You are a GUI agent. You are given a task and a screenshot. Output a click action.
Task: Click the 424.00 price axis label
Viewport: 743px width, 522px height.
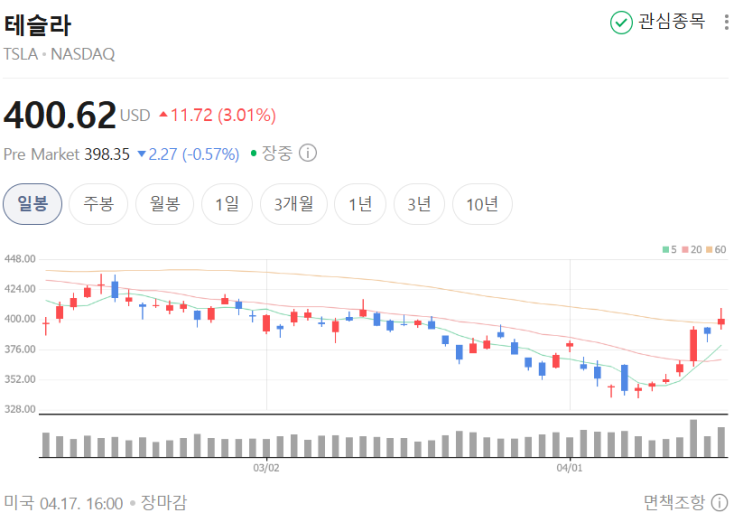coord(20,289)
